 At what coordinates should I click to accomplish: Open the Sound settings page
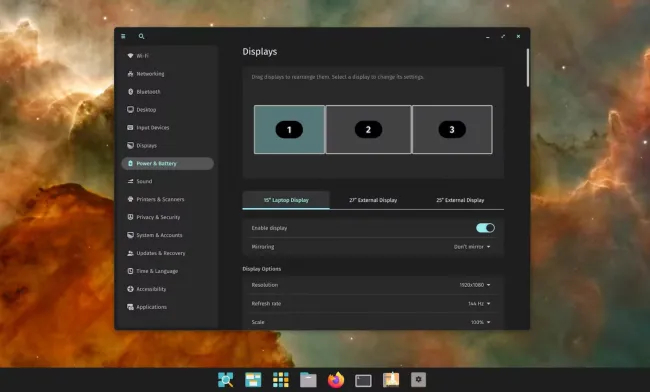(x=167, y=181)
